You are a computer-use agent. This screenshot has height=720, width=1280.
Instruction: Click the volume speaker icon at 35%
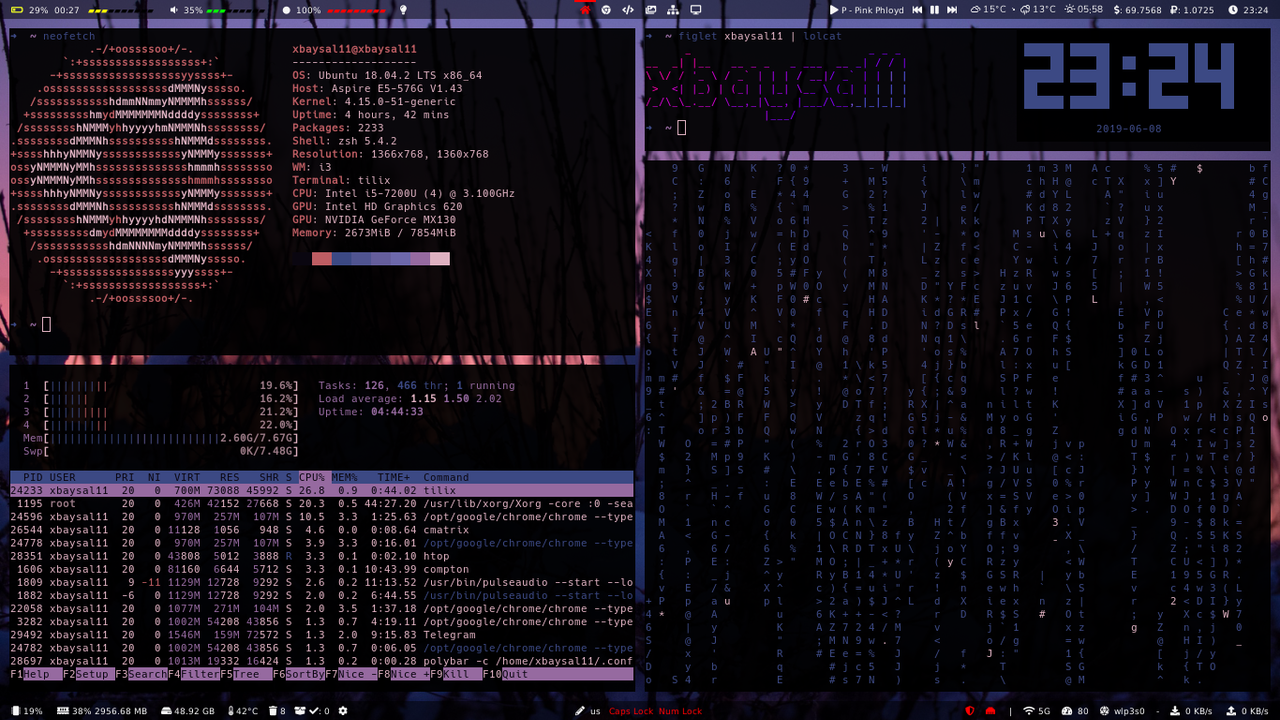coord(175,9)
